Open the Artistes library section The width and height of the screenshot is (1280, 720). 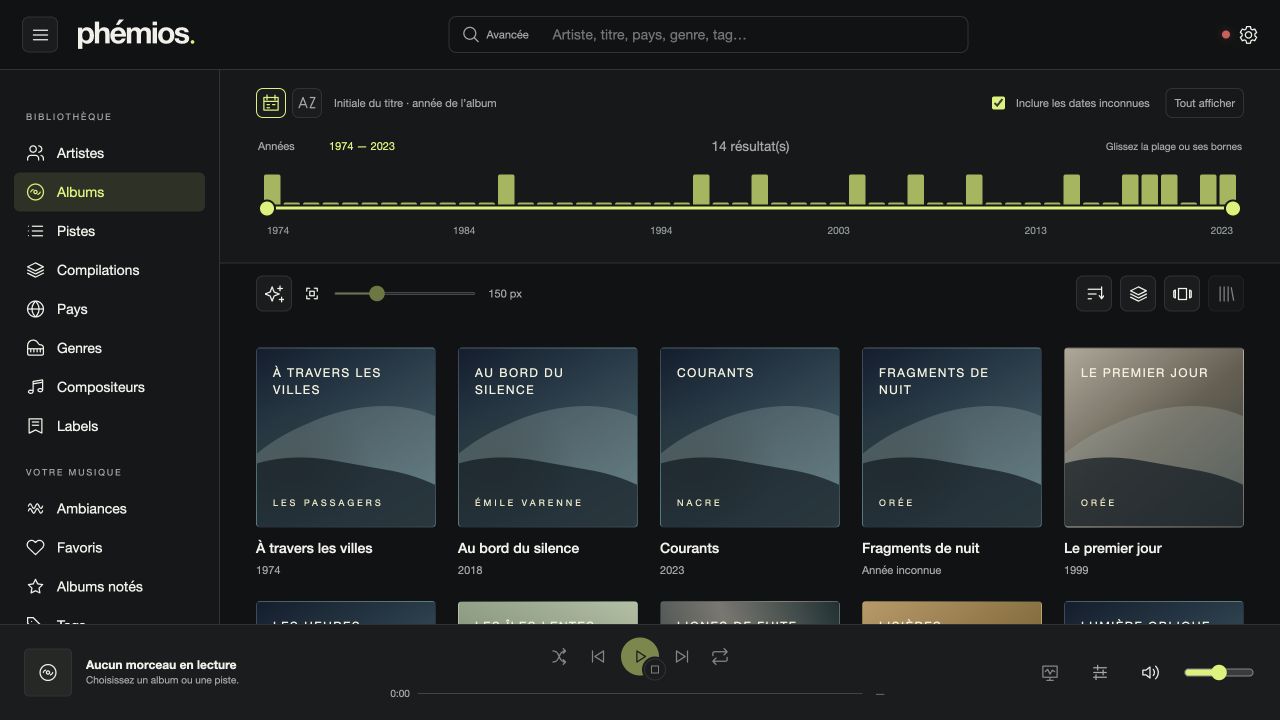110,153
